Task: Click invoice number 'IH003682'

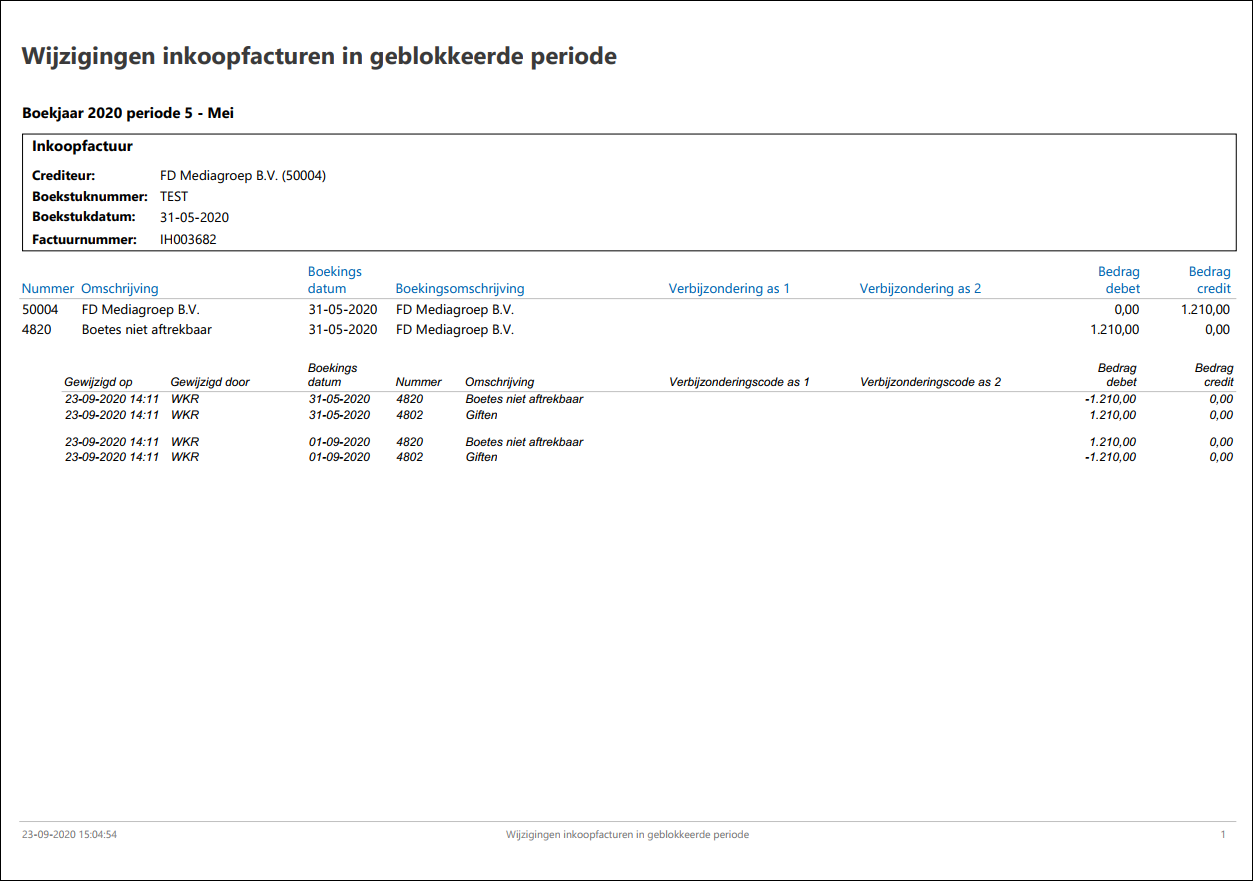Action: [188, 240]
